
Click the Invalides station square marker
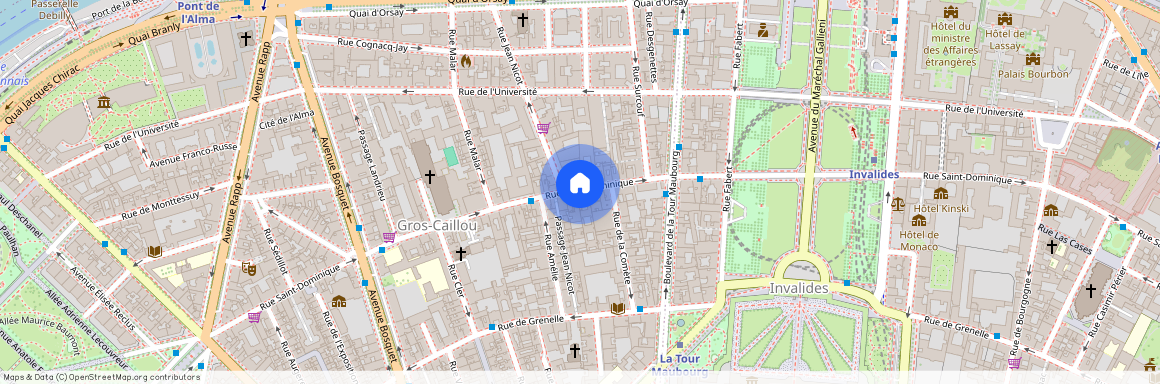874,160
